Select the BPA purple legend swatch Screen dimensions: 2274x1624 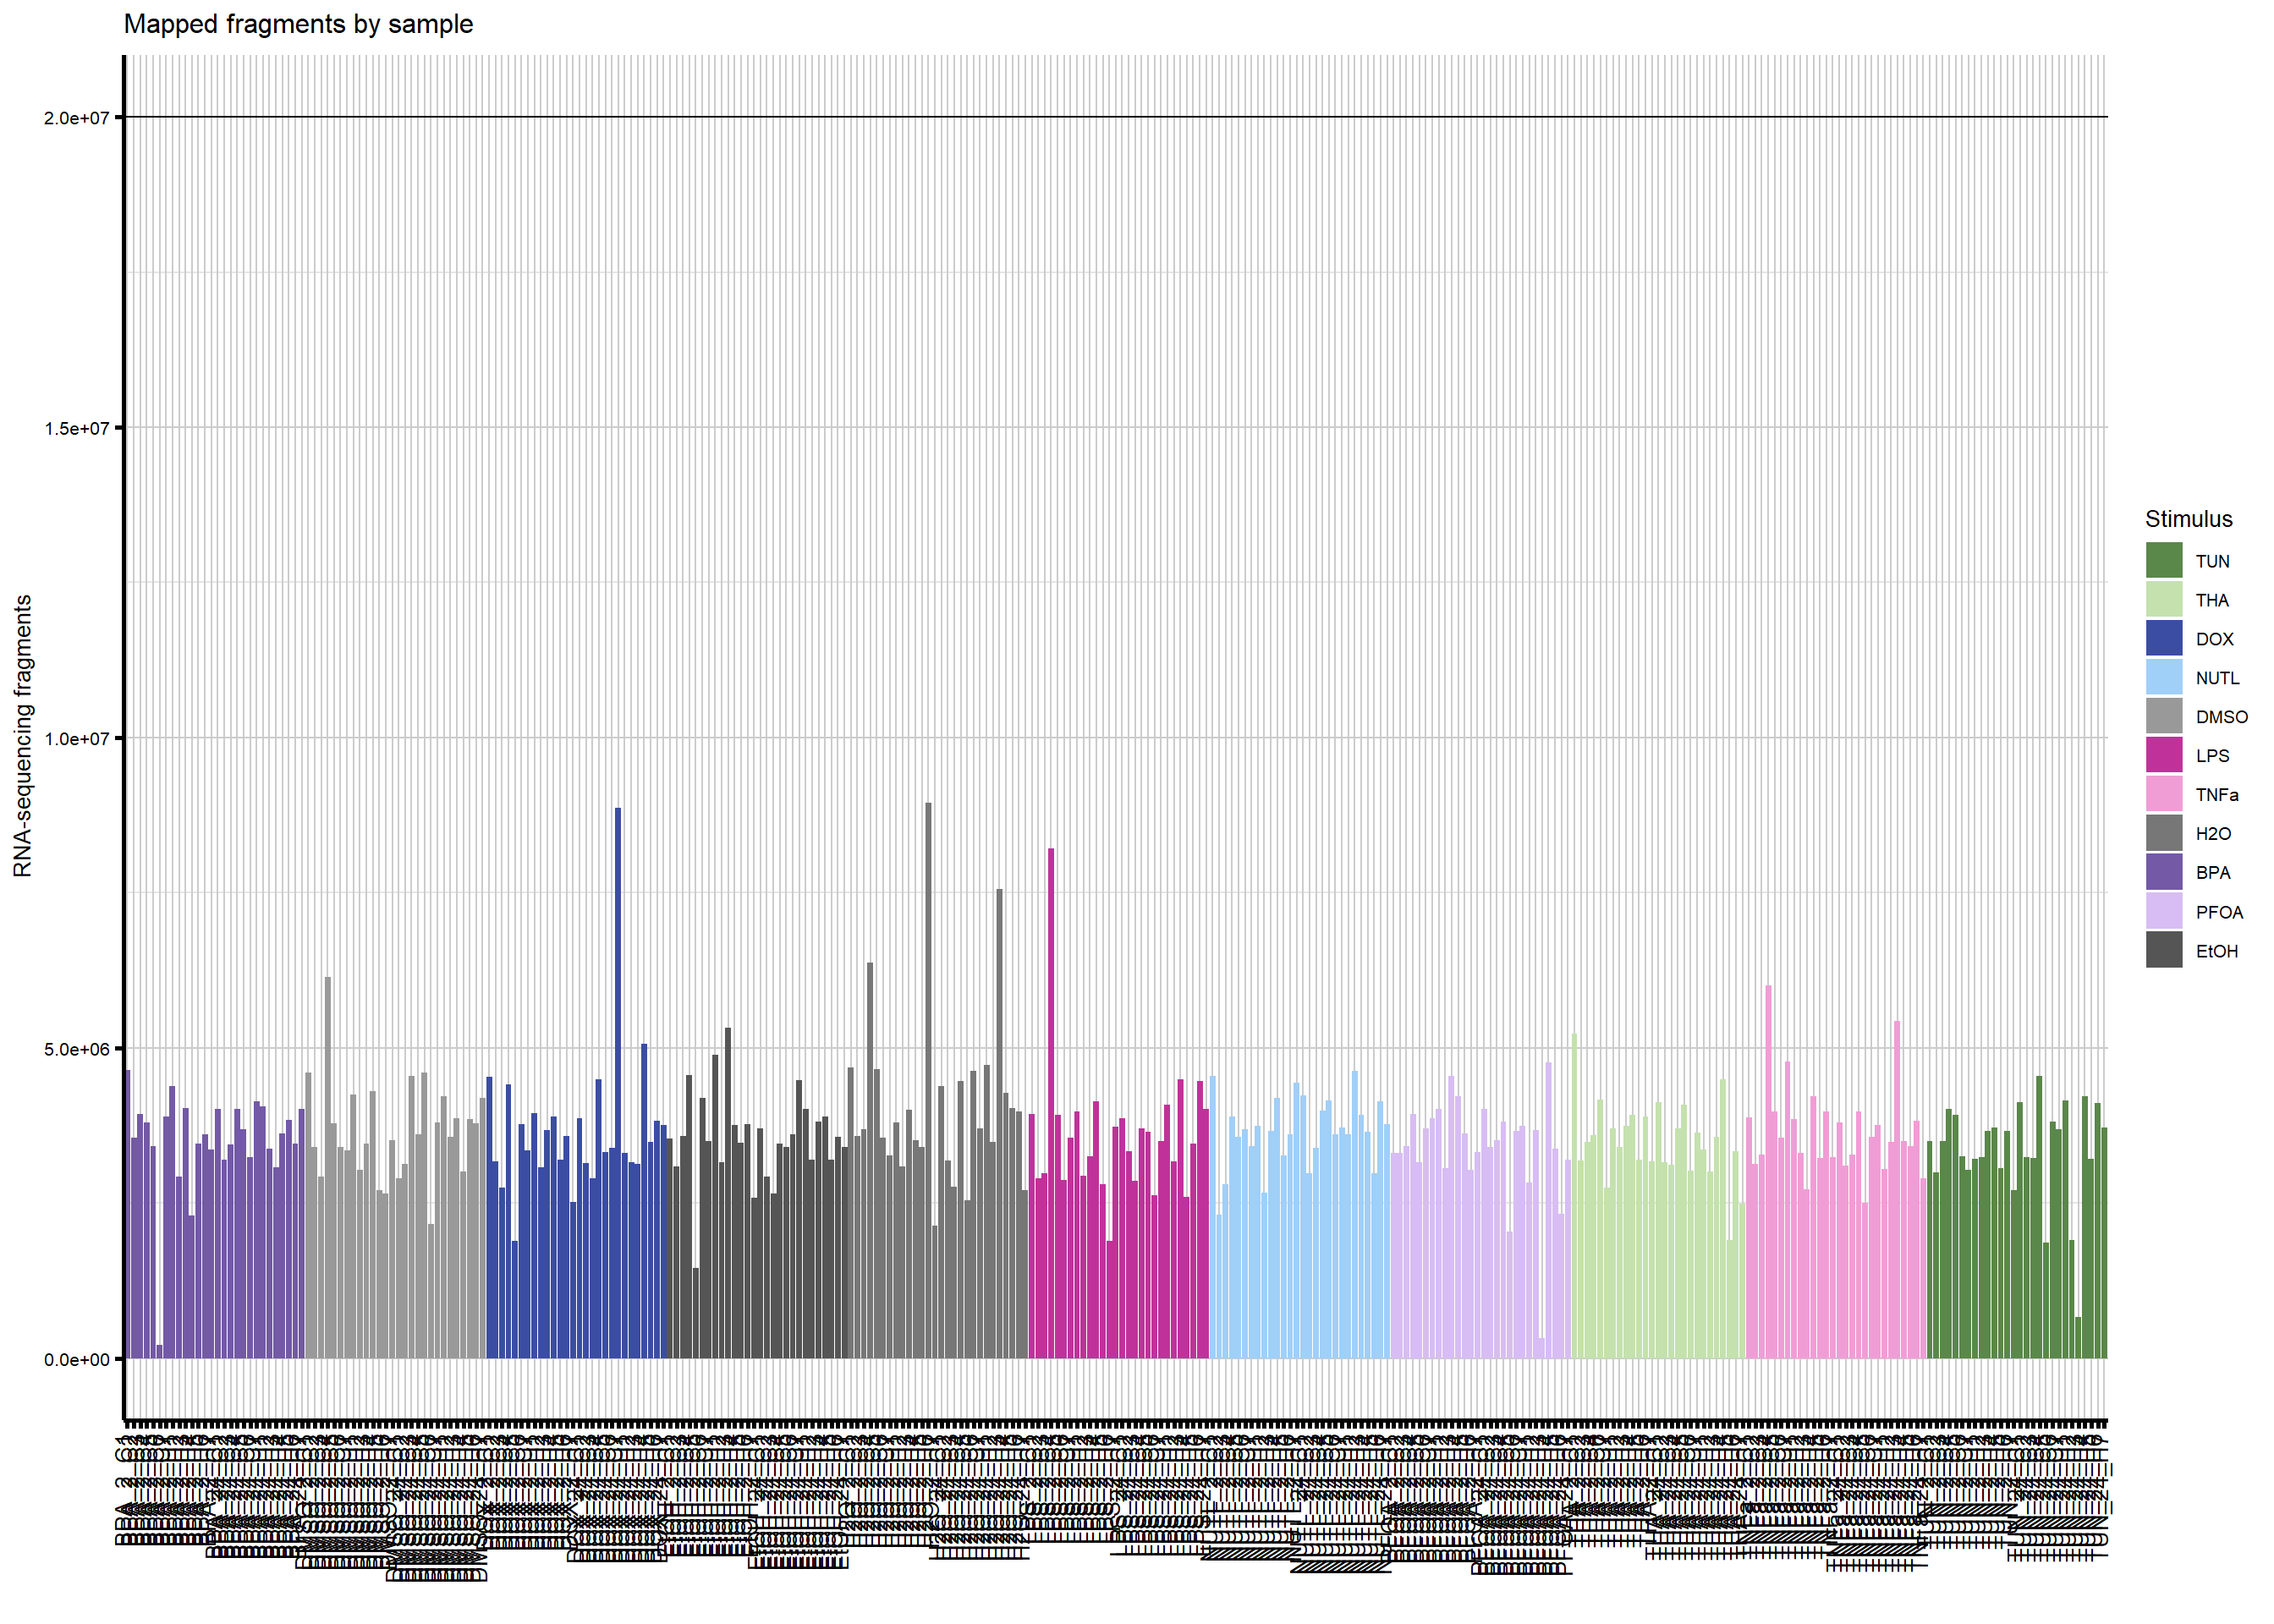[2163, 873]
